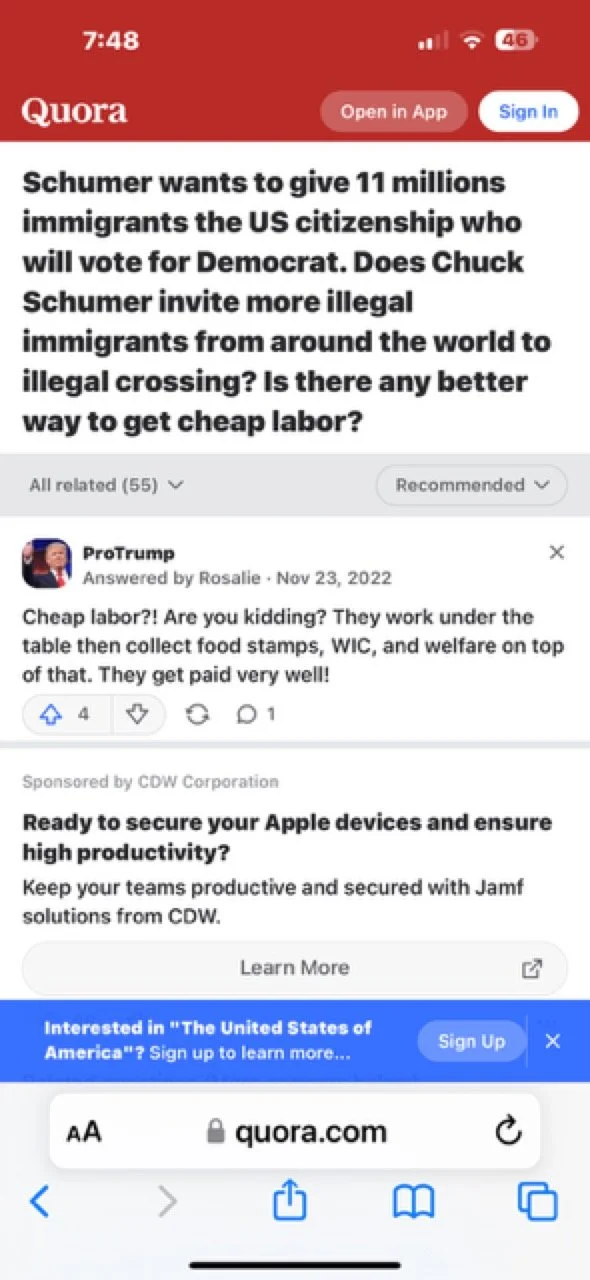Image resolution: width=590 pixels, height=1280 pixels.
Task: Tap the reshare icon on the answer
Action: pos(197,715)
